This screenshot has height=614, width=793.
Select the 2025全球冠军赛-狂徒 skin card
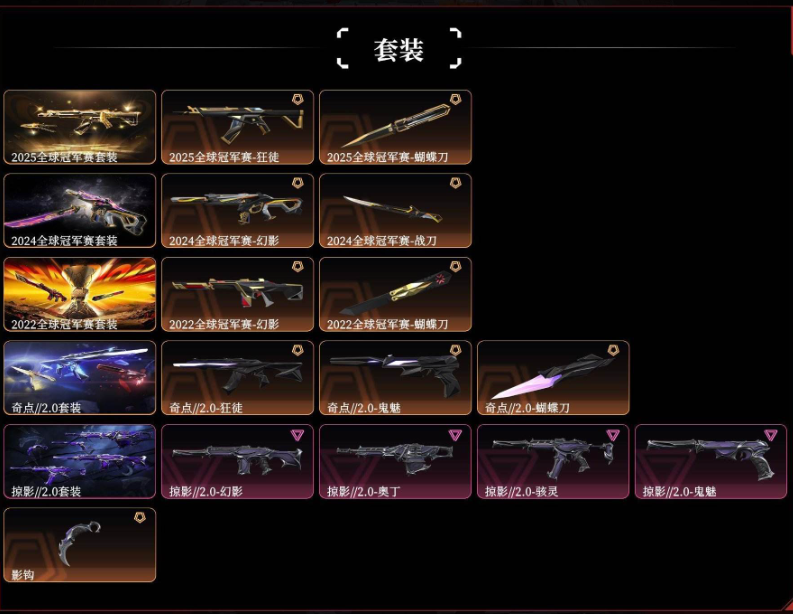[237, 127]
